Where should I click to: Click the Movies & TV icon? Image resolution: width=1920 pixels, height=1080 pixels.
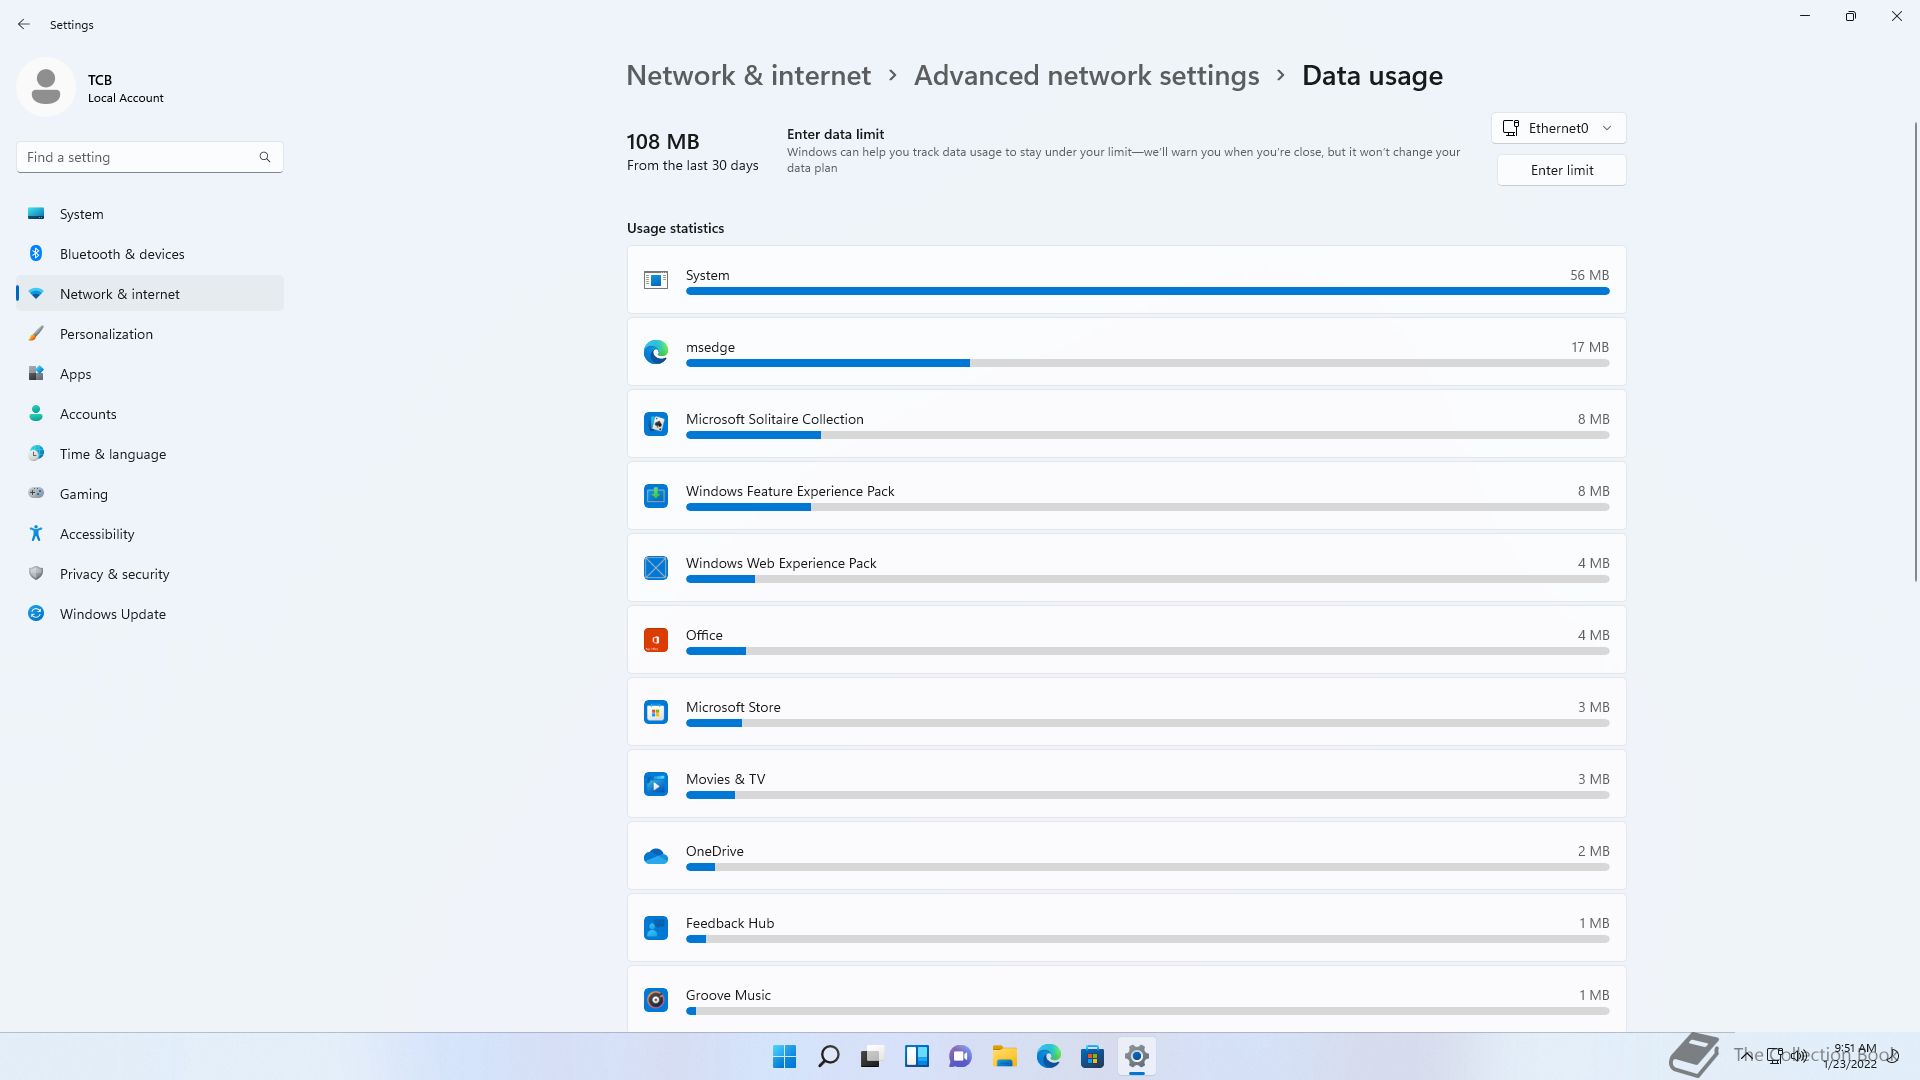pos(656,784)
